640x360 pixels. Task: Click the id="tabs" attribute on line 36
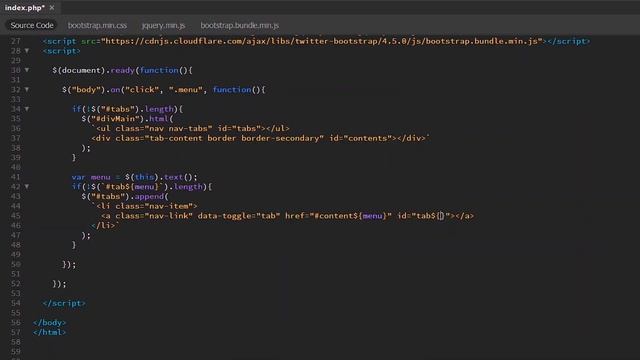[239, 128]
